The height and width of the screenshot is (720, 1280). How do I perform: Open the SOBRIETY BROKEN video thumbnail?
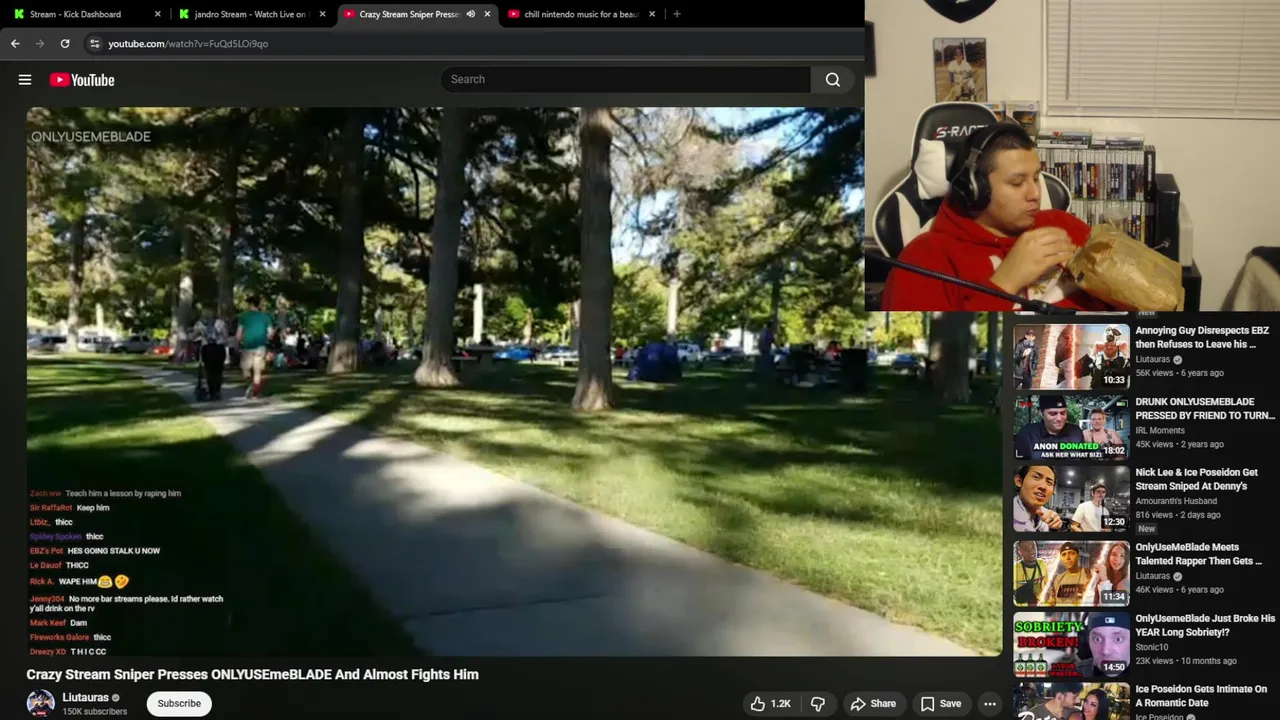tap(1071, 644)
